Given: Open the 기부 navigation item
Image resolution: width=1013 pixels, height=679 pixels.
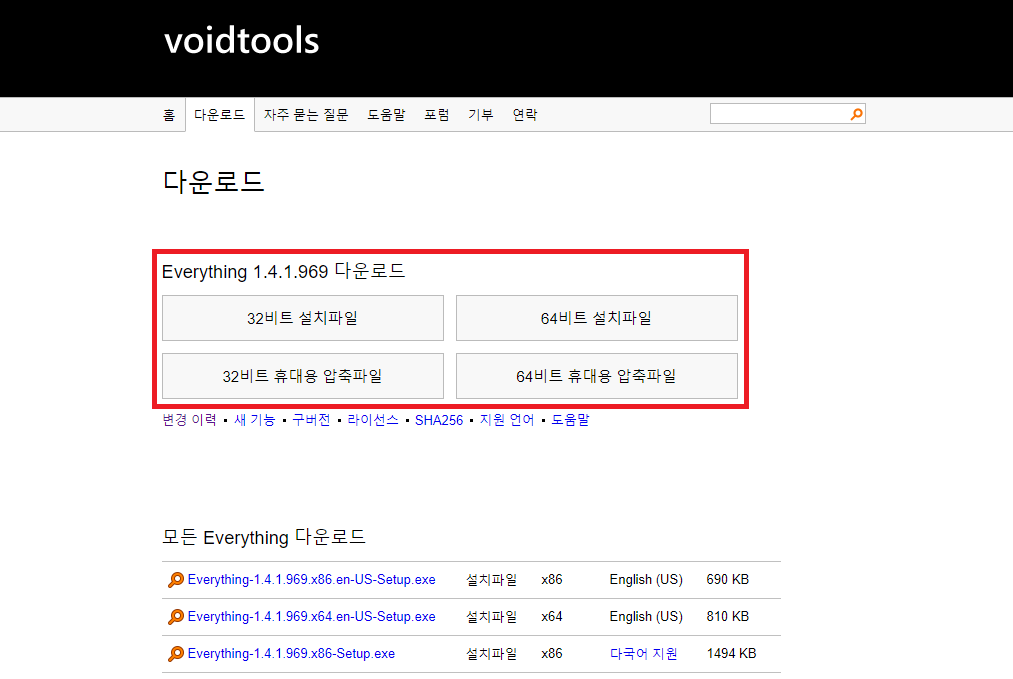Looking at the screenshot, I should tap(481, 115).
